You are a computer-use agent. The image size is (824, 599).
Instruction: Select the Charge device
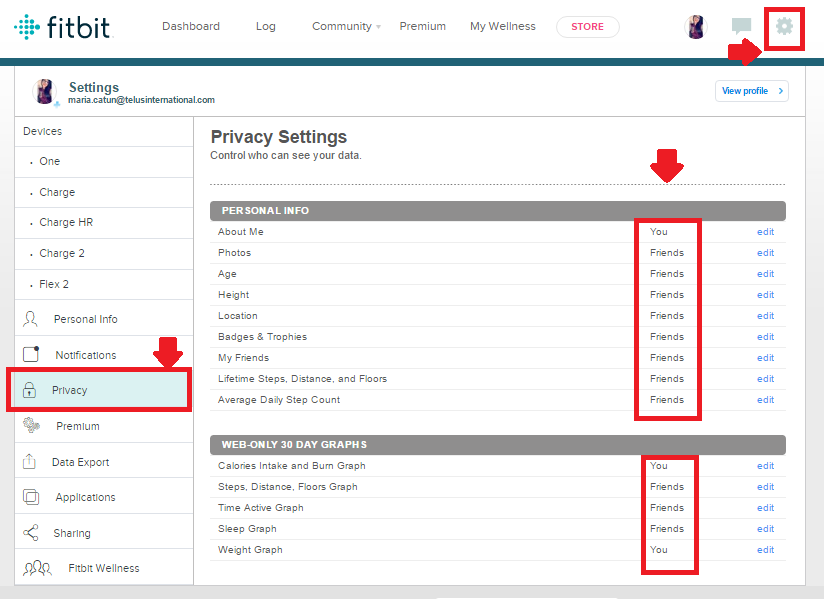pyautogui.click(x=104, y=192)
